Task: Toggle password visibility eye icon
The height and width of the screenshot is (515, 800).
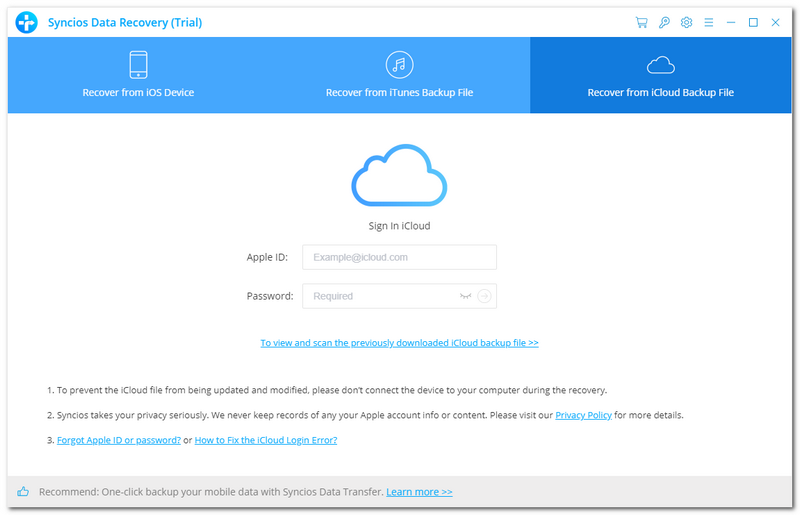Action: click(x=465, y=296)
